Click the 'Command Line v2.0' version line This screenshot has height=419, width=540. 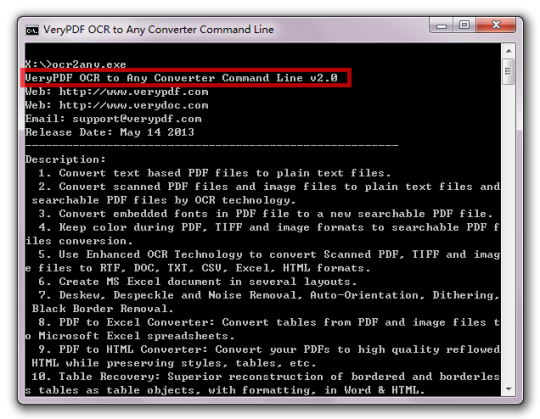pyautogui.click(x=181, y=78)
